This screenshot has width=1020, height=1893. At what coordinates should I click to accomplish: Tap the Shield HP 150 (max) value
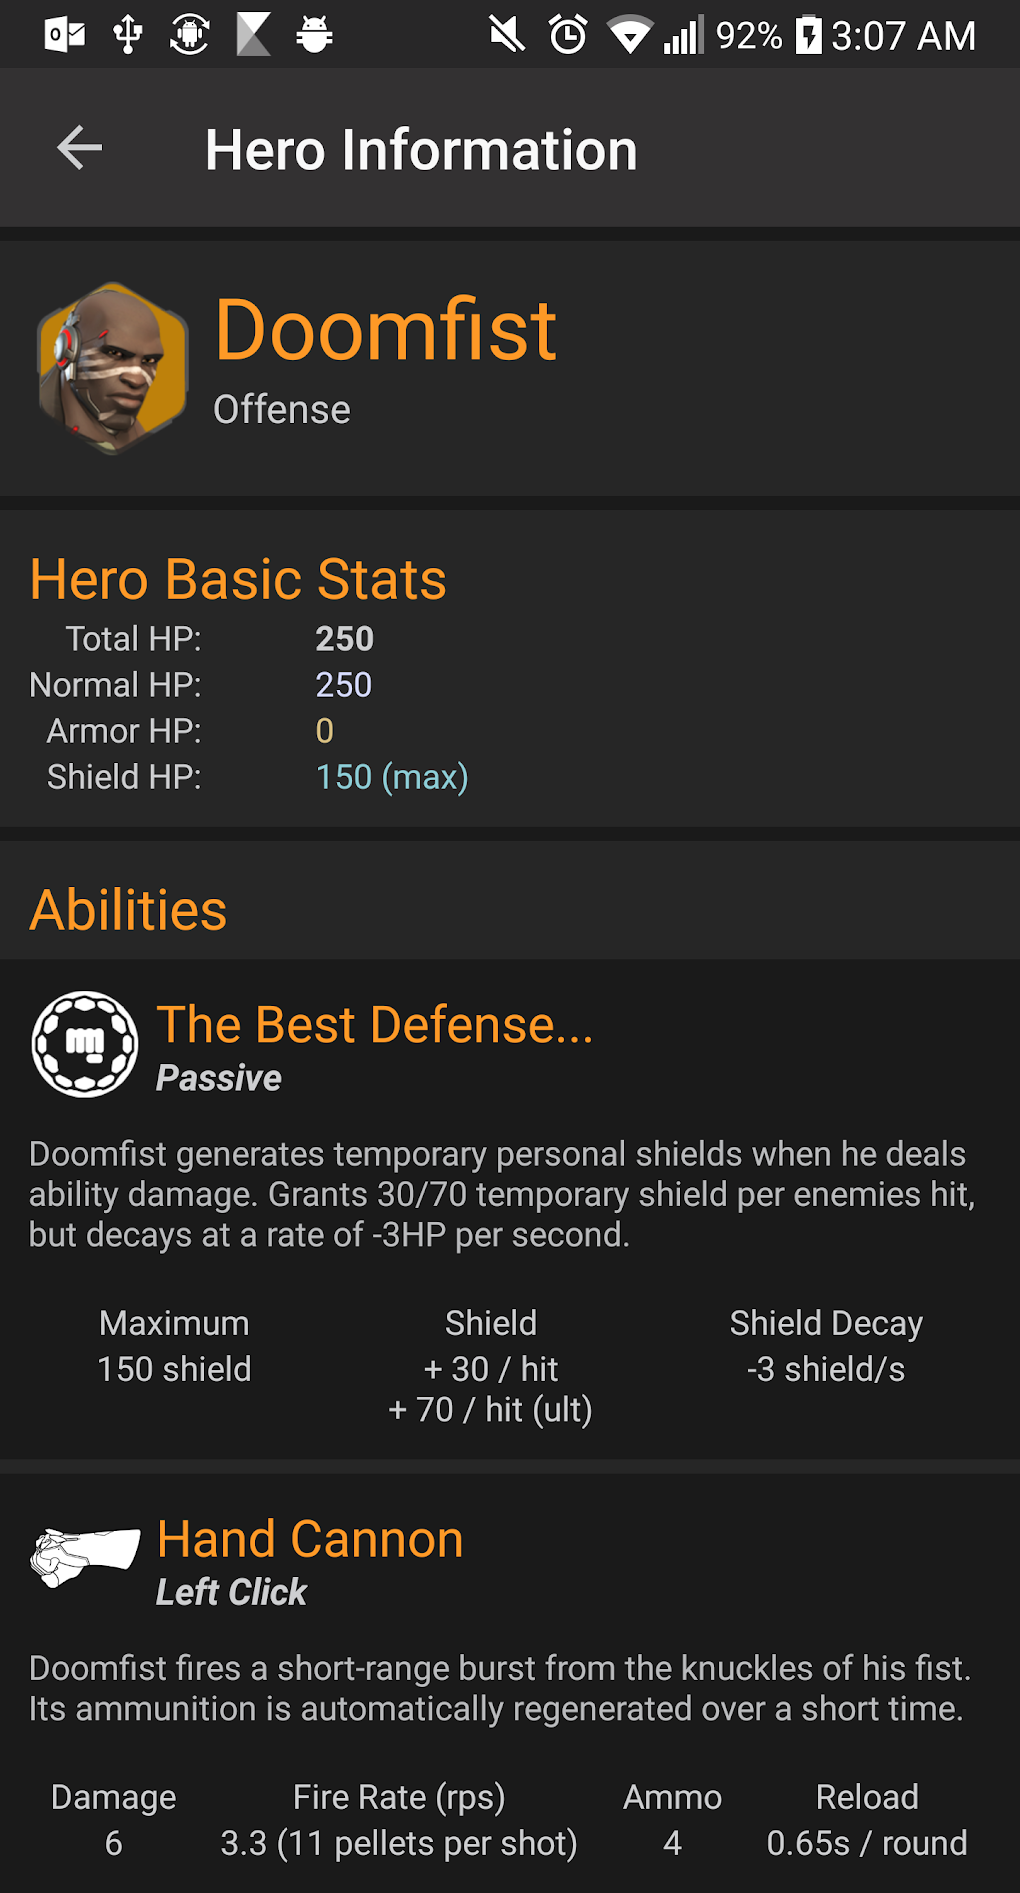[x=392, y=777]
